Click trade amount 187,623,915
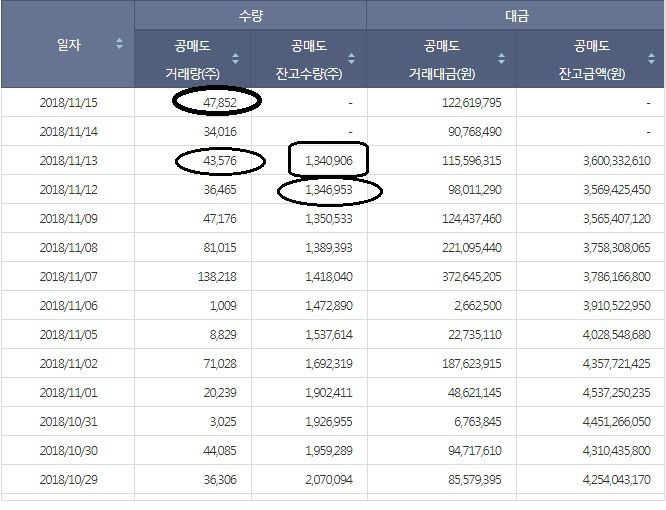Viewport: 666px width, 510px height. [472, 363]
